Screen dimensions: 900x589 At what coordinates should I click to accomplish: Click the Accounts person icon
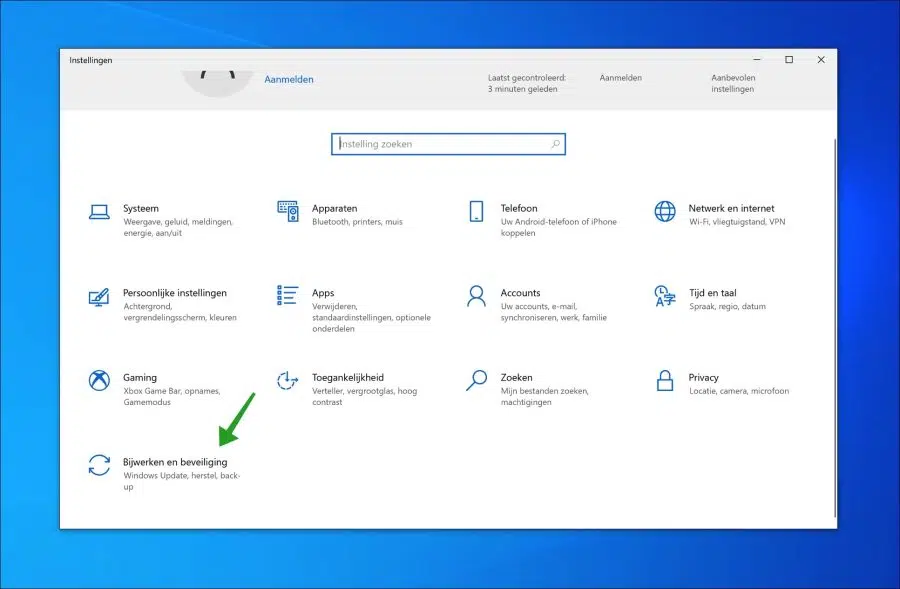(476, 296)
